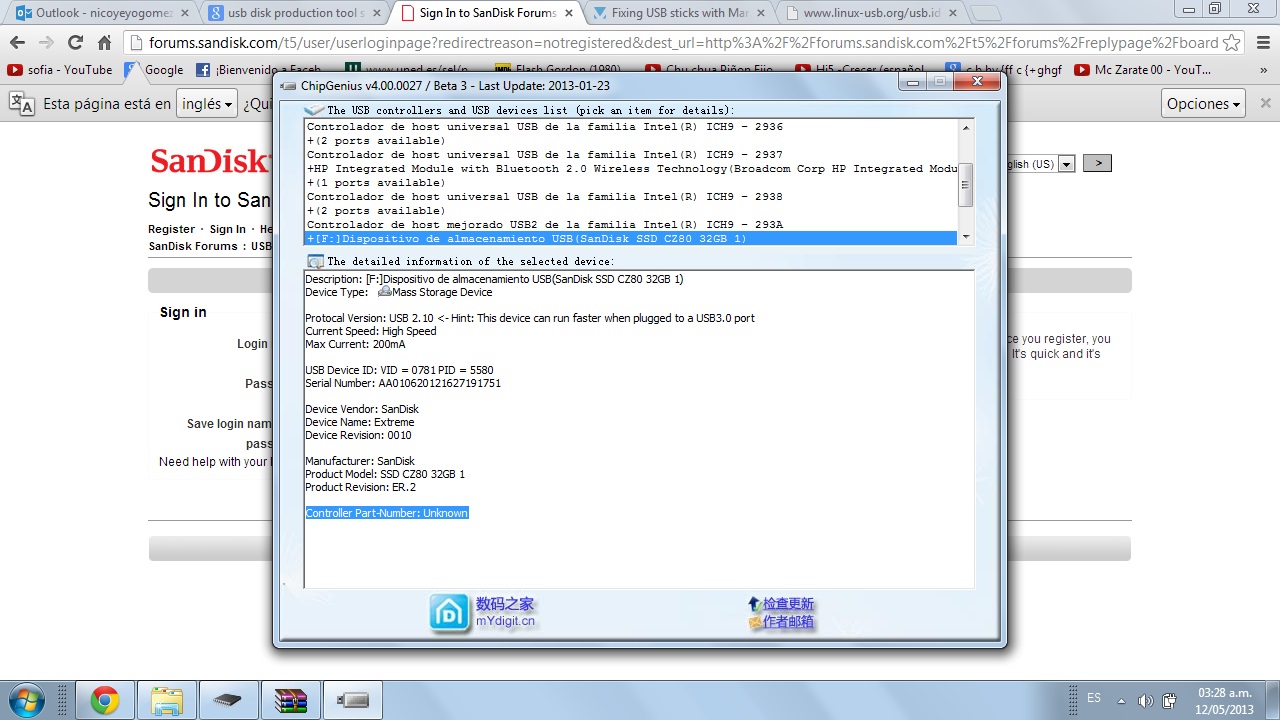Click the SanDisk Forums breadcrumb link
1281x720 pixels.
(x=193, y=246)
